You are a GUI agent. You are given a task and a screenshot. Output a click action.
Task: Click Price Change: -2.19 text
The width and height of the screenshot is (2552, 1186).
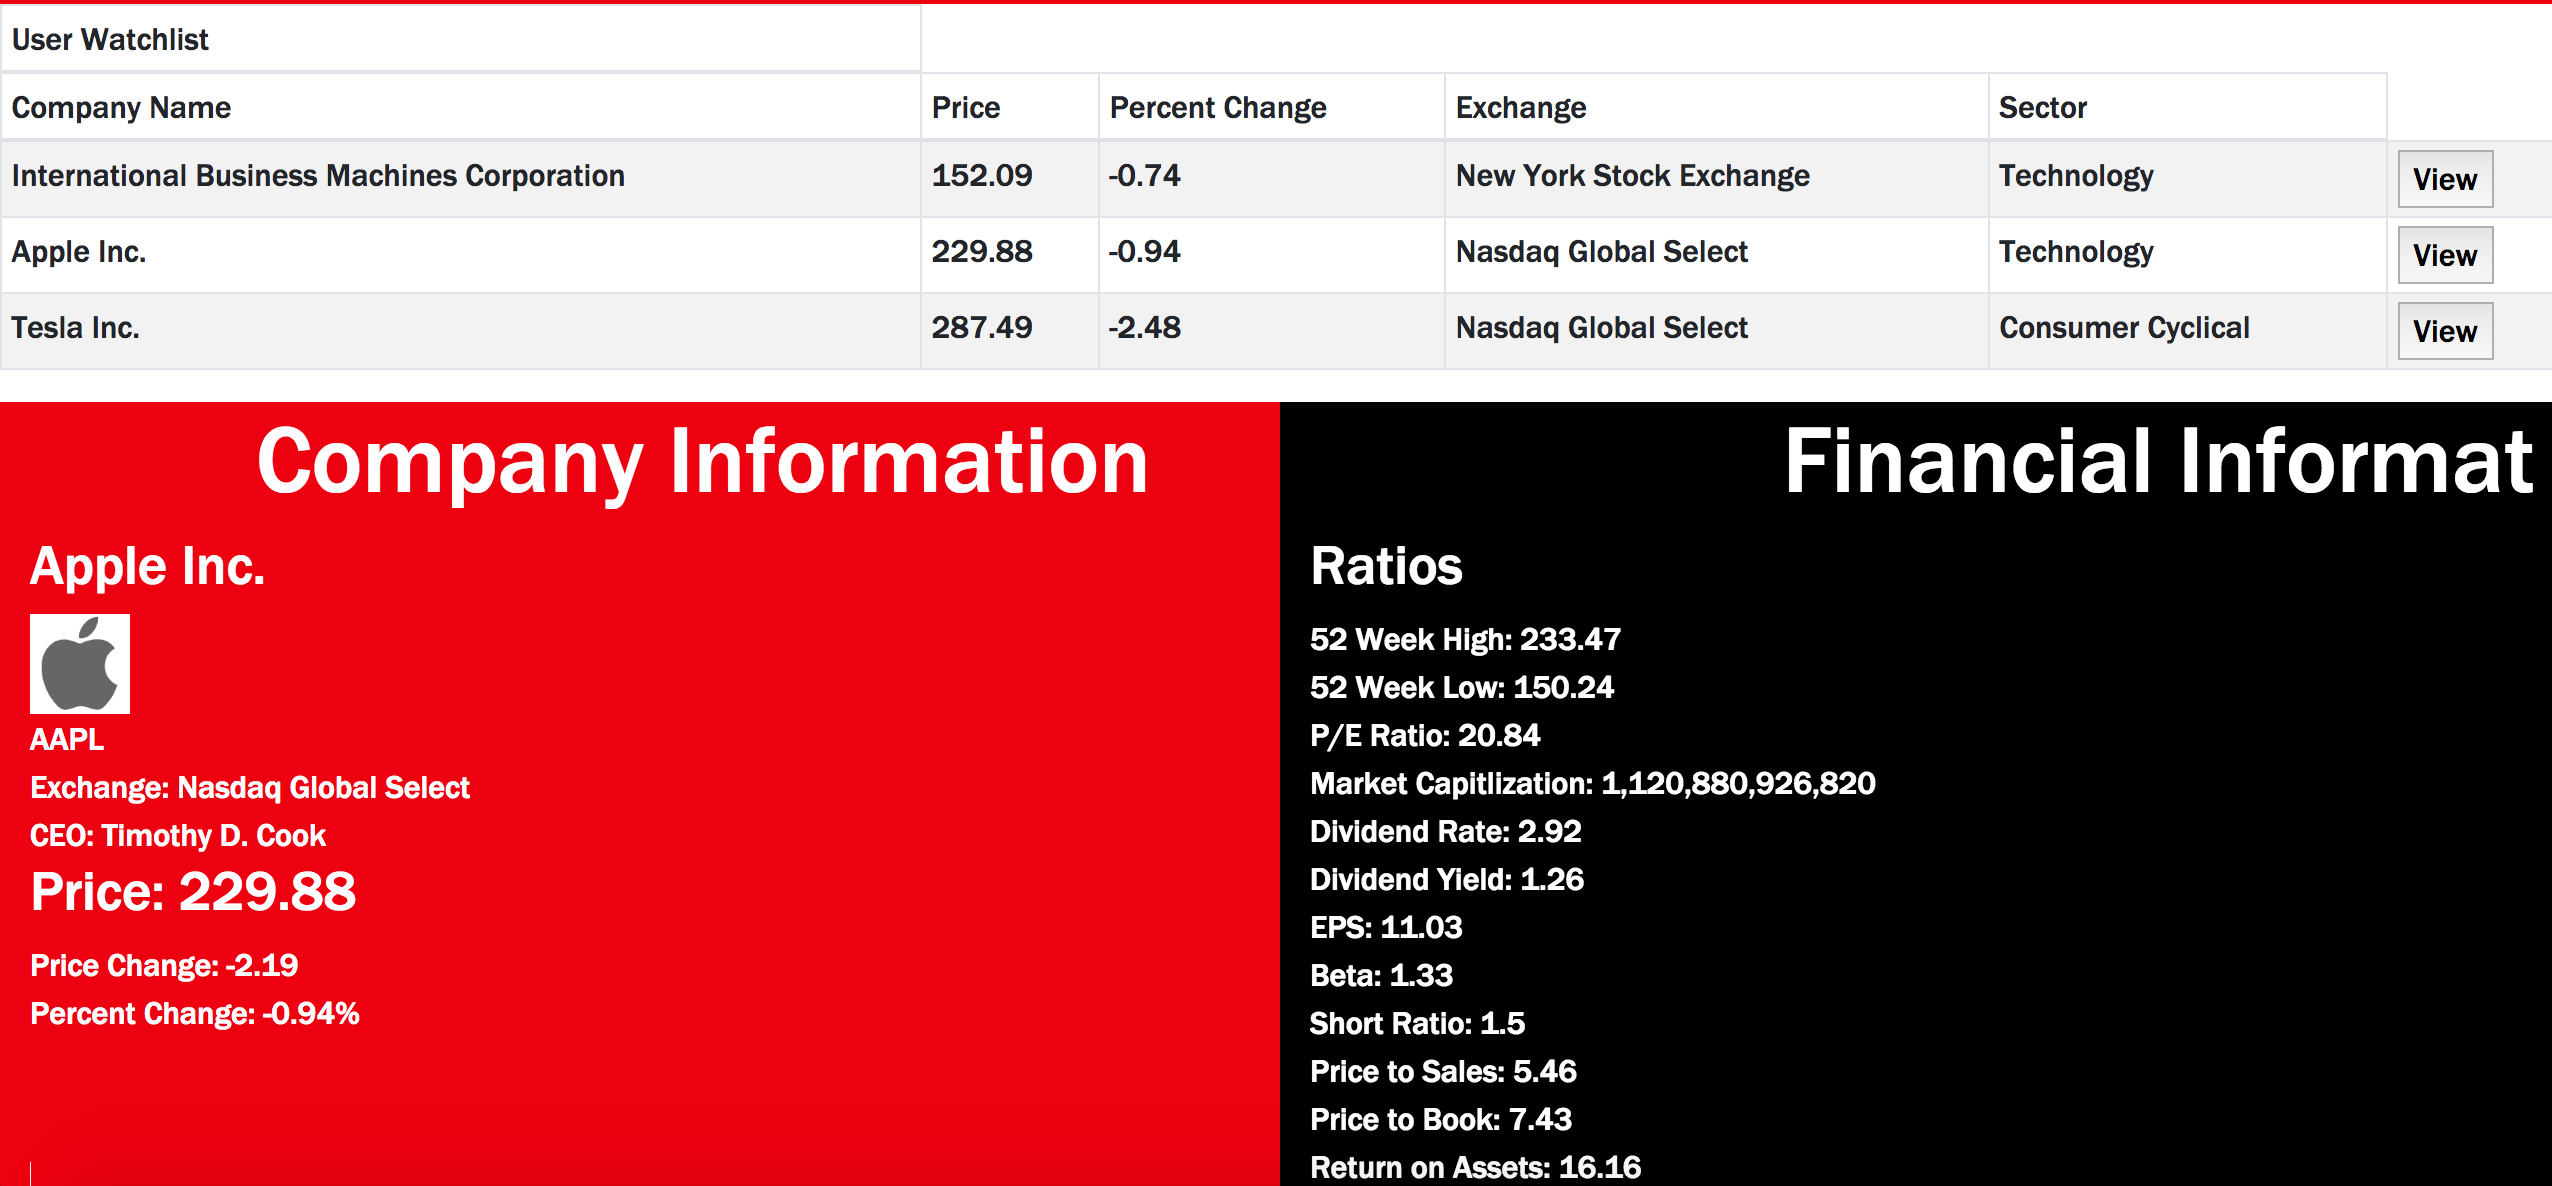[164, 965]
